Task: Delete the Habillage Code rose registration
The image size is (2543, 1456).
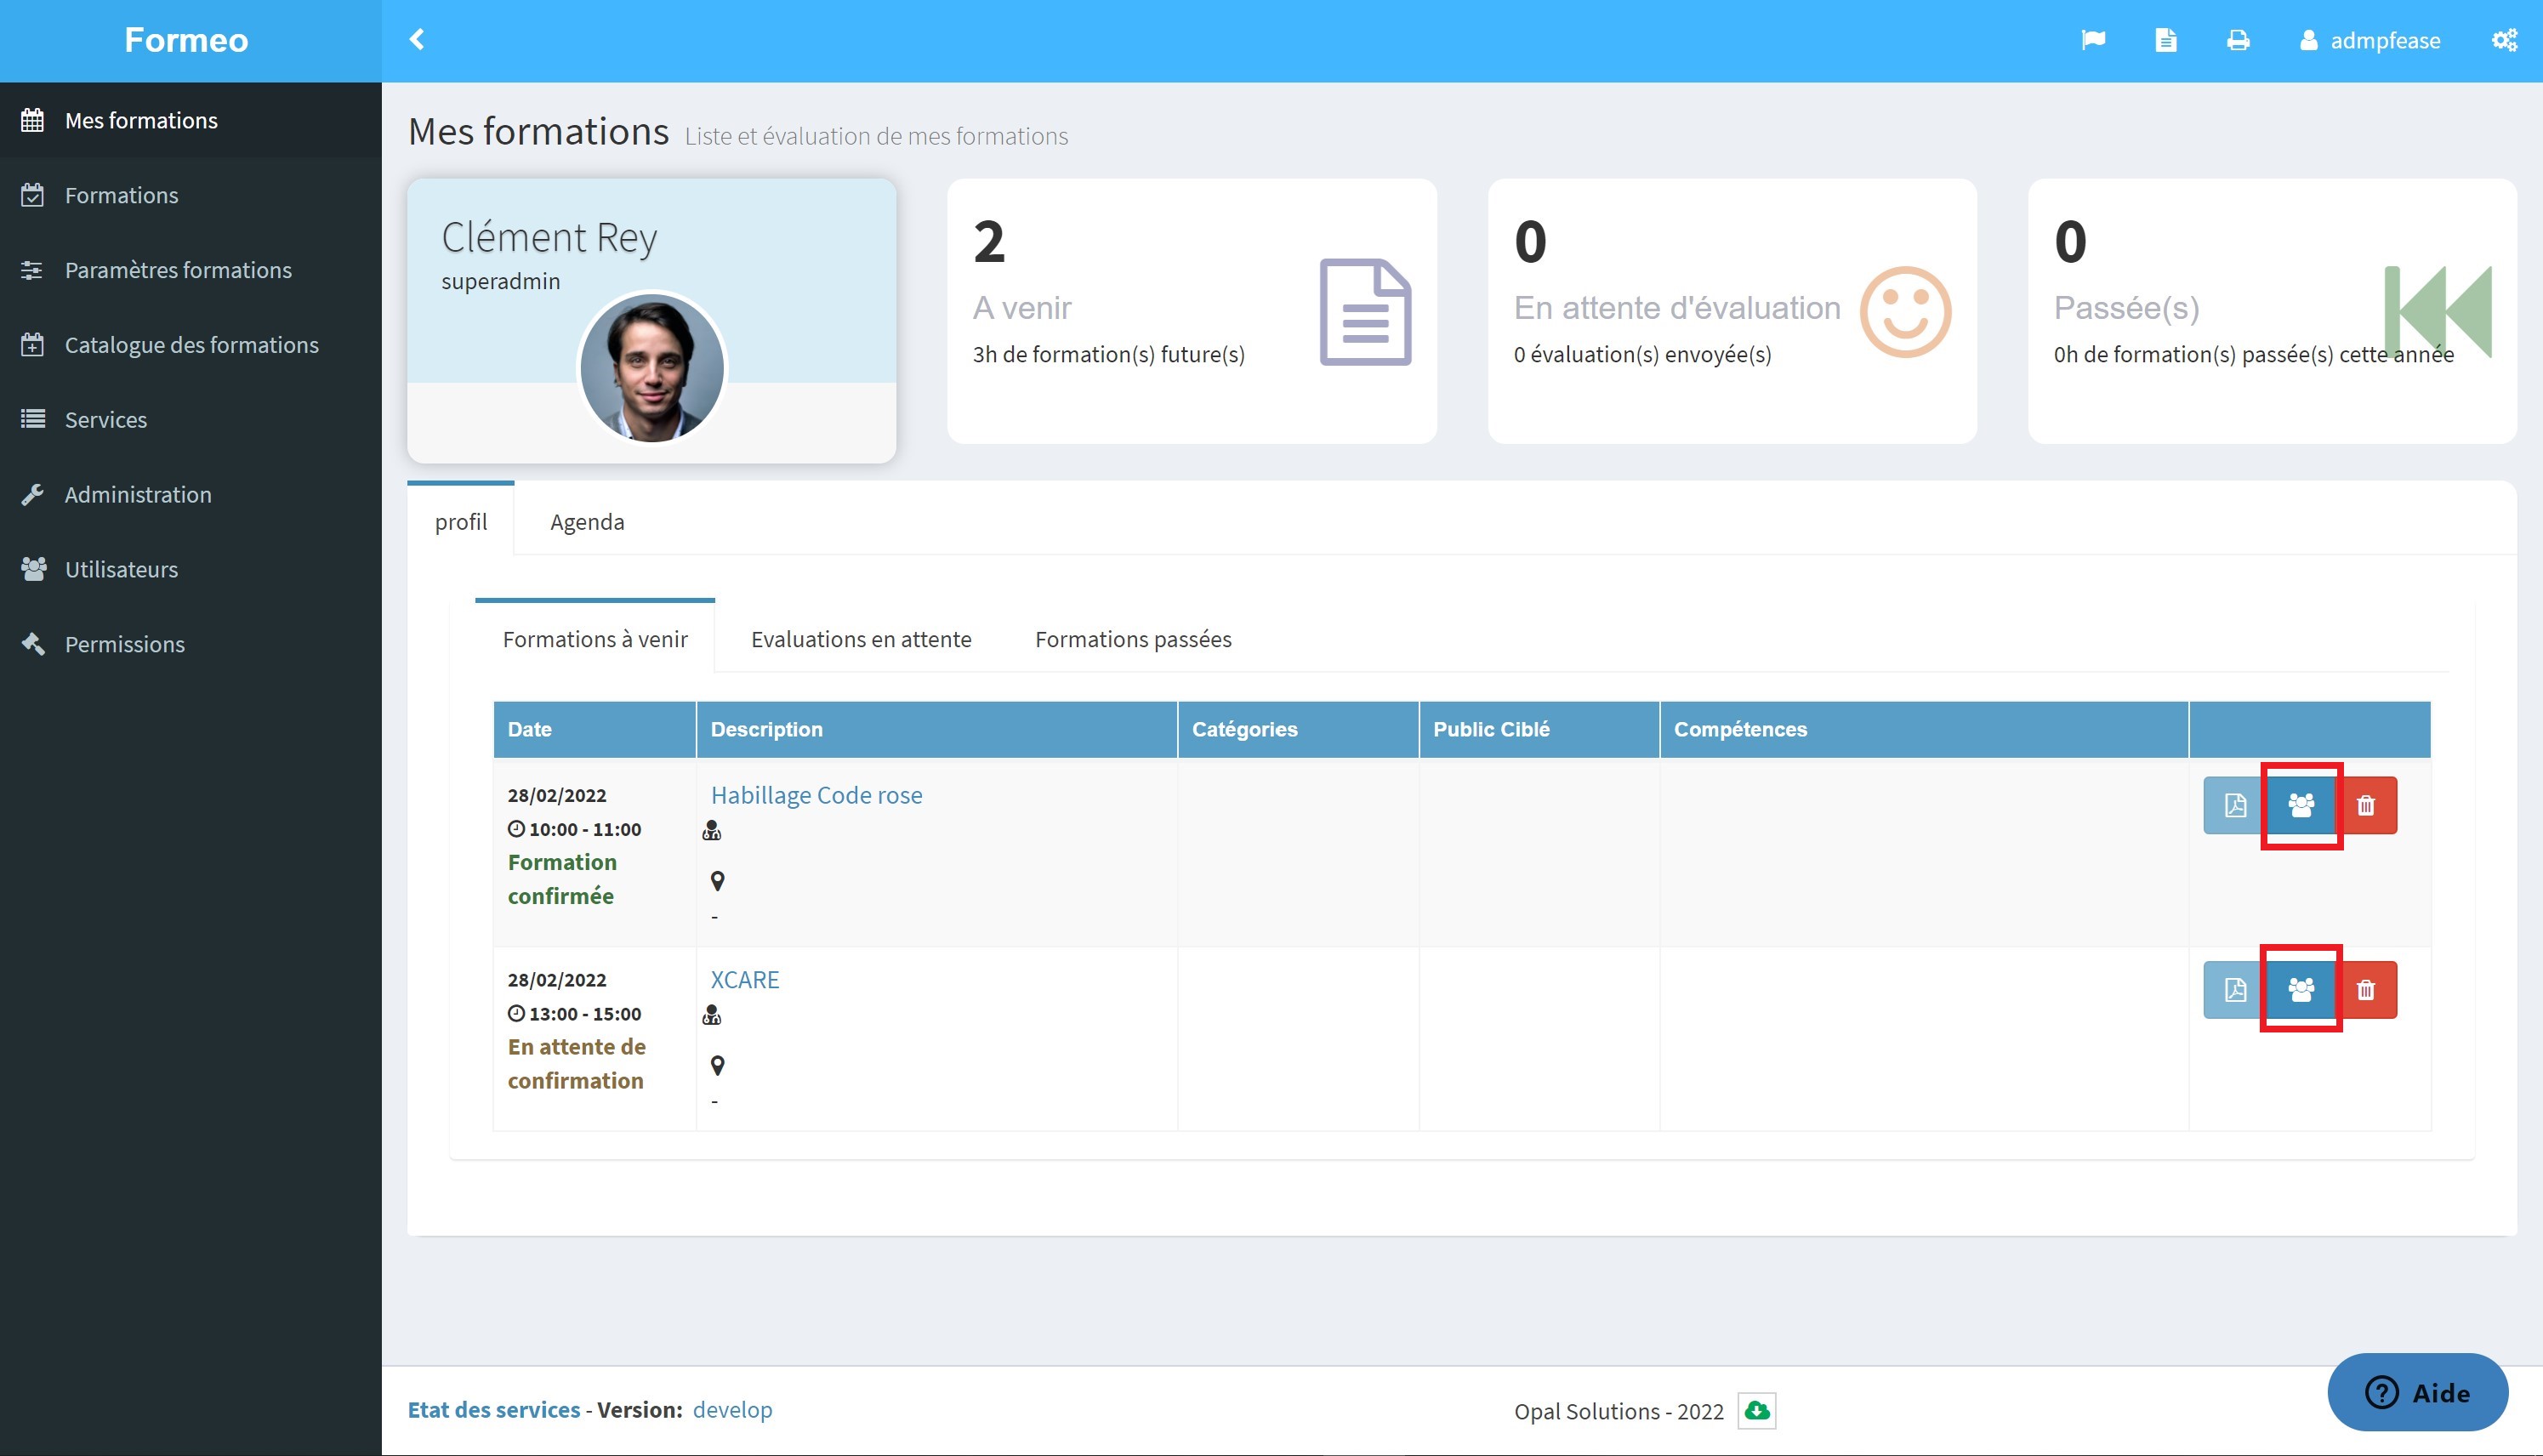Action: 2366,805
